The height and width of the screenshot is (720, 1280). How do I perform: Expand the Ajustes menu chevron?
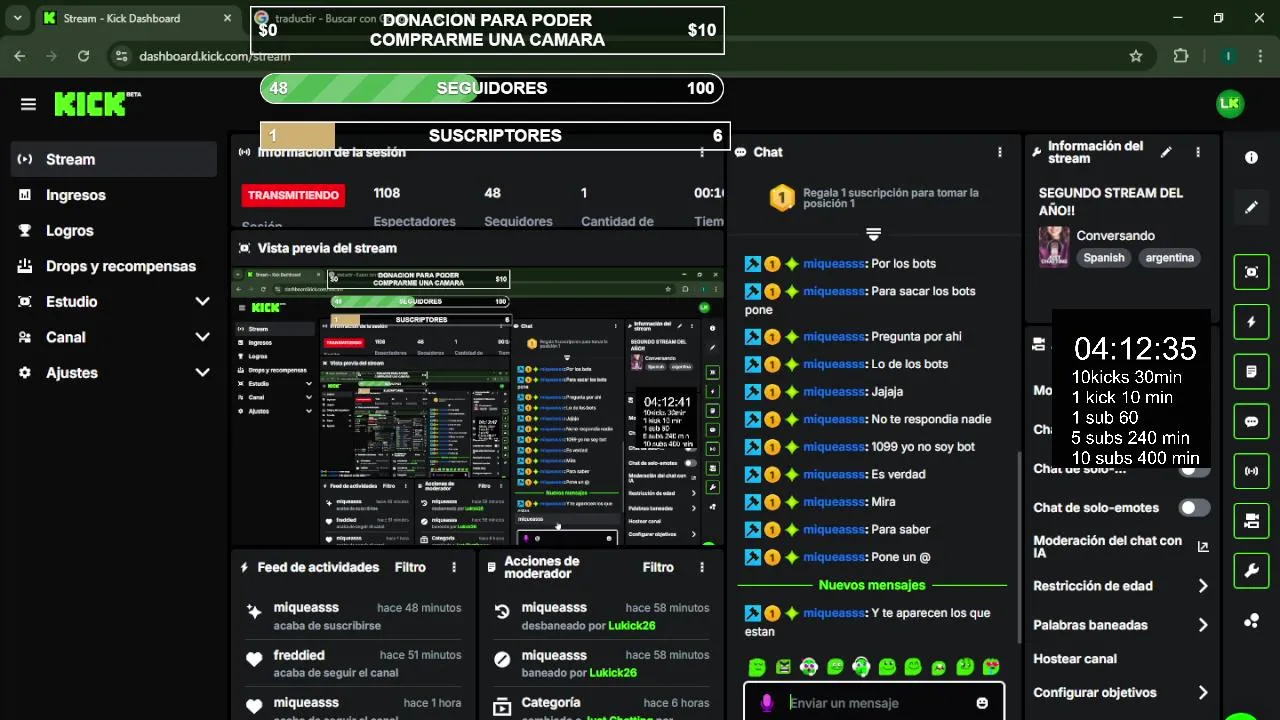(x=202, y=372)
